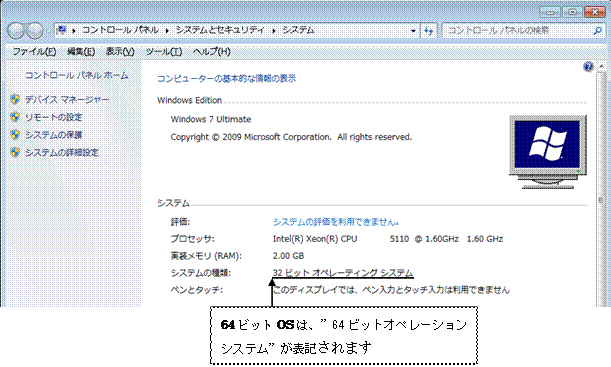Click shield icon next to システムの保護
This screenshot has height=367, width=611.
coord(15,135)
